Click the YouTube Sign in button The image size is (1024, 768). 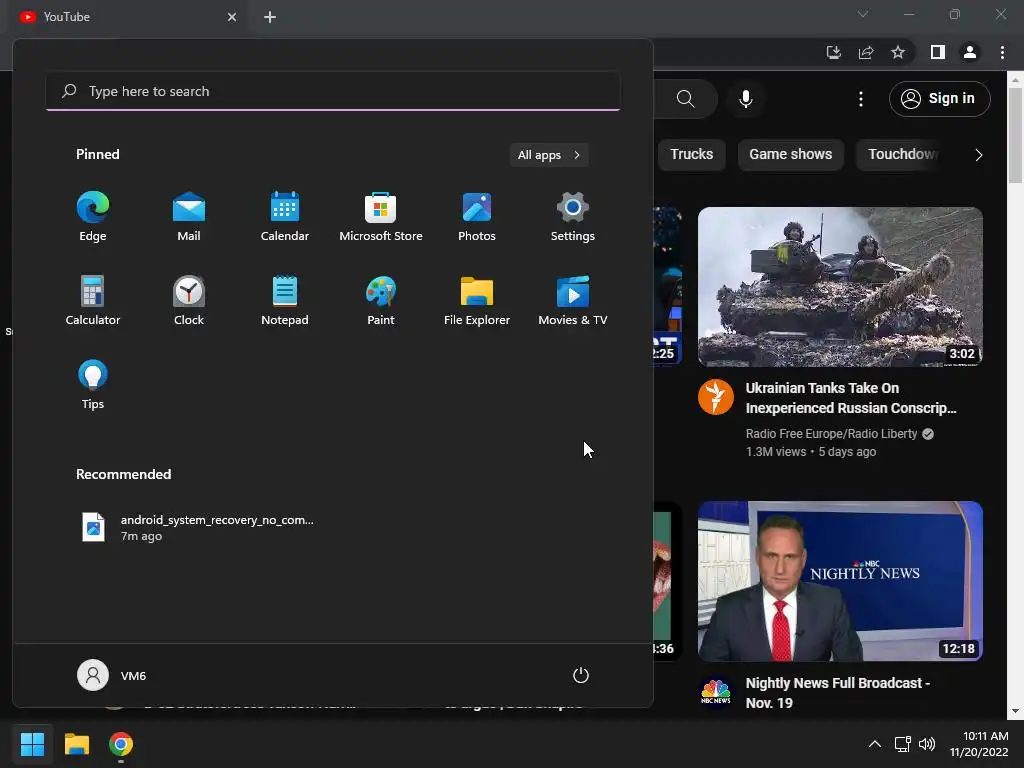pyautogui.click(x=939, y=99)
